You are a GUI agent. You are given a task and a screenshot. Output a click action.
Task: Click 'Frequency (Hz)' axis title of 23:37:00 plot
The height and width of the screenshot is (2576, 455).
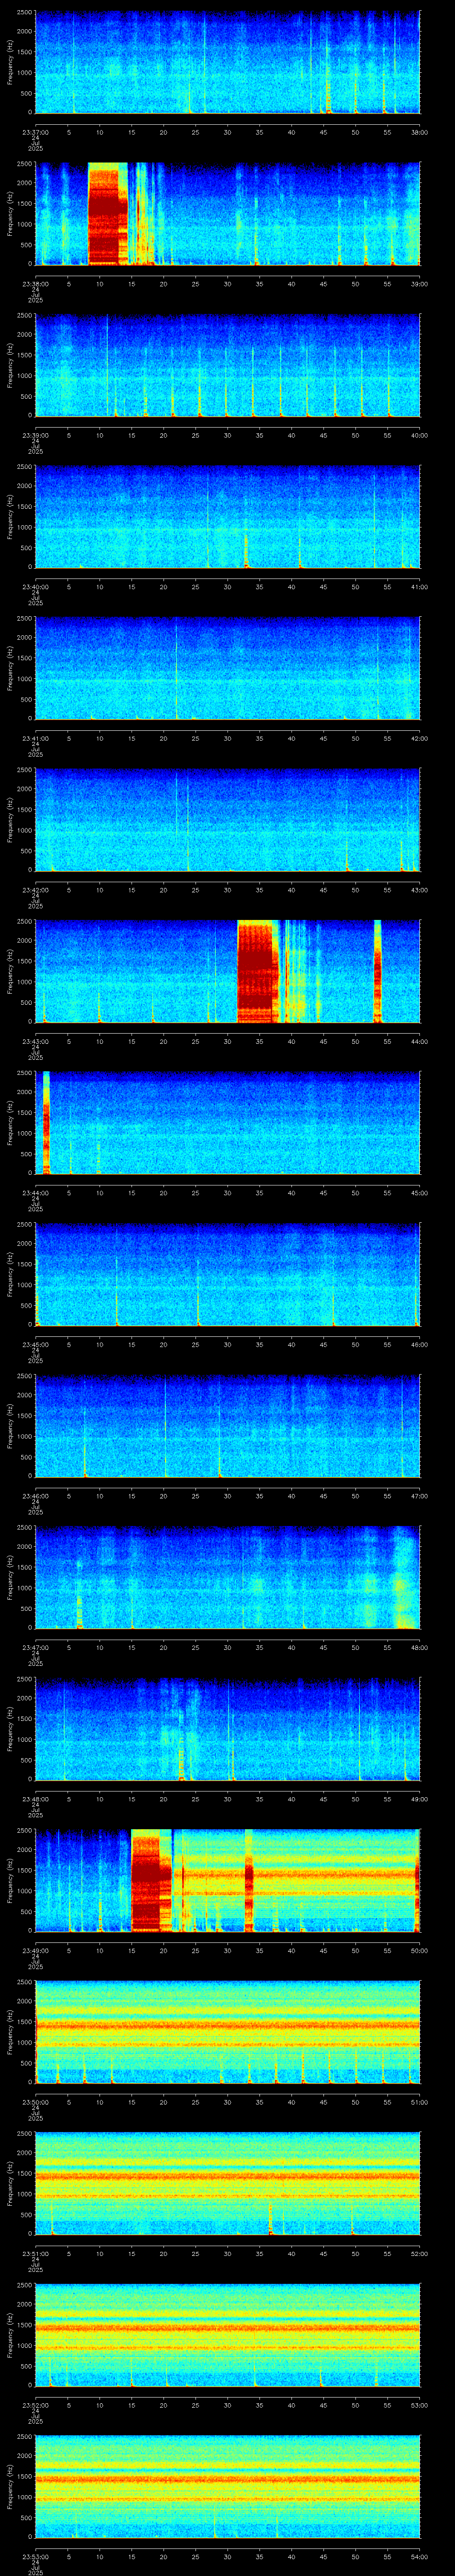click(10, 62)
